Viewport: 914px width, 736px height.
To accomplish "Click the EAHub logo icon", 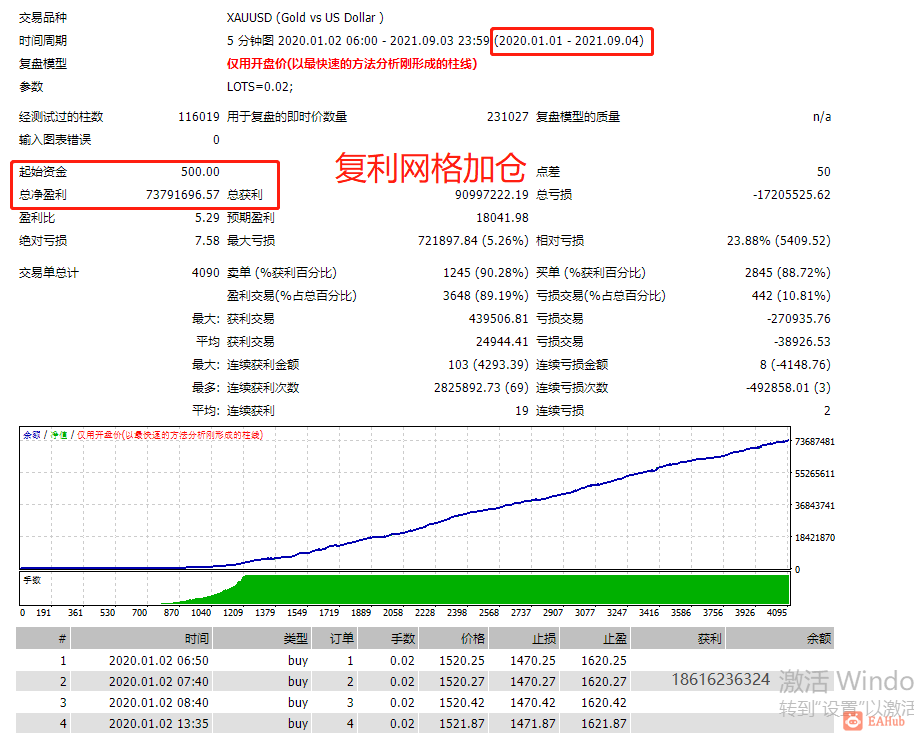I will coord(853,721).
